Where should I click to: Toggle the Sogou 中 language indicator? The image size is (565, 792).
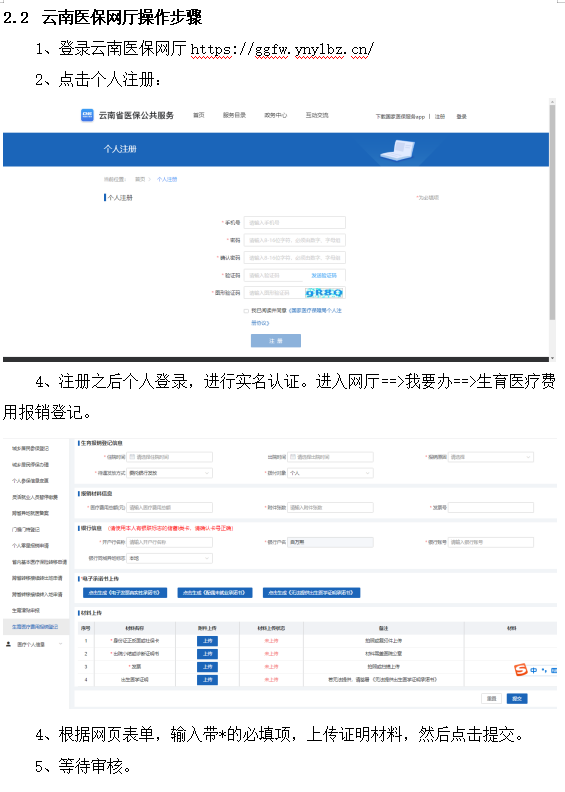533,670
